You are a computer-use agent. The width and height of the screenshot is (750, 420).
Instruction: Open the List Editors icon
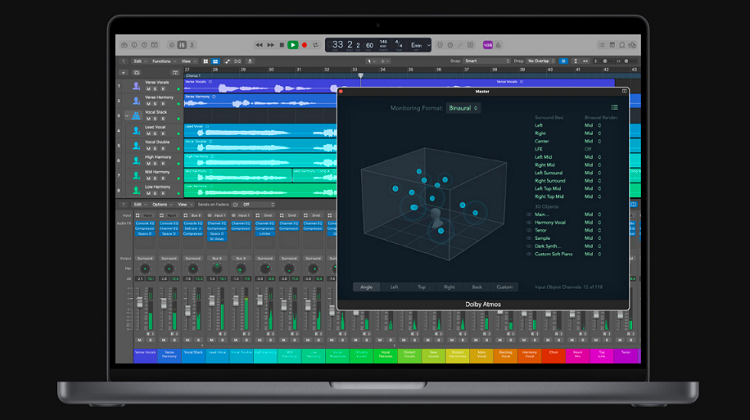tap(602, 45)
